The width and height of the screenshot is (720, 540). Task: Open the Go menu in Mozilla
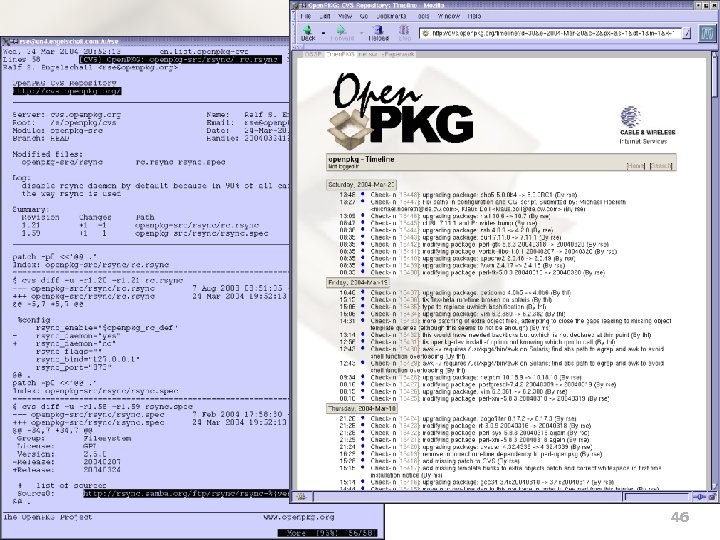[364, 16]
